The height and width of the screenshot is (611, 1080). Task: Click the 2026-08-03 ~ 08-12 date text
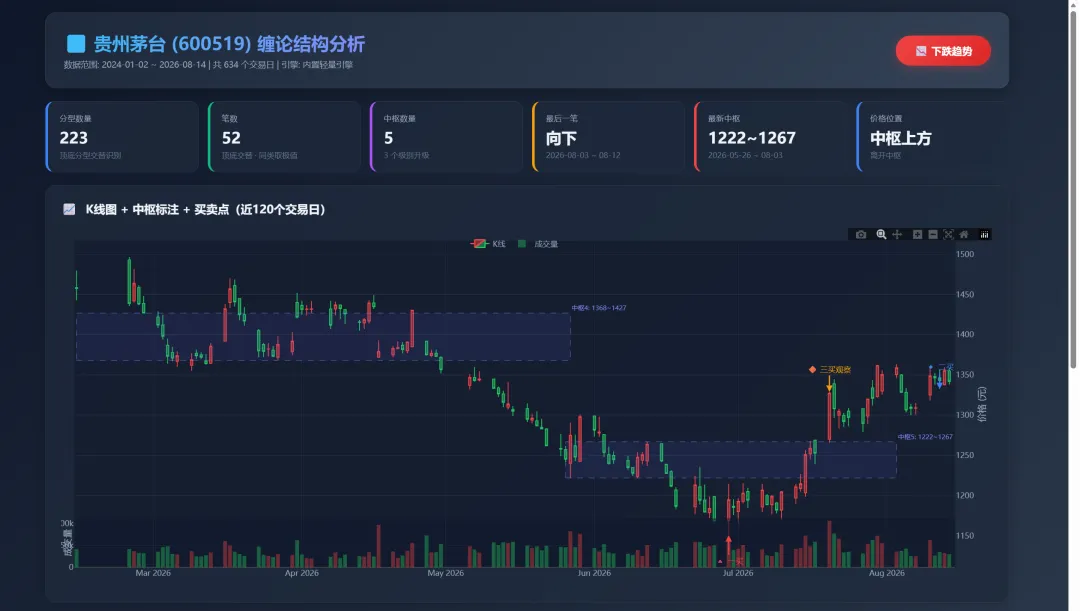click(583, 156)
